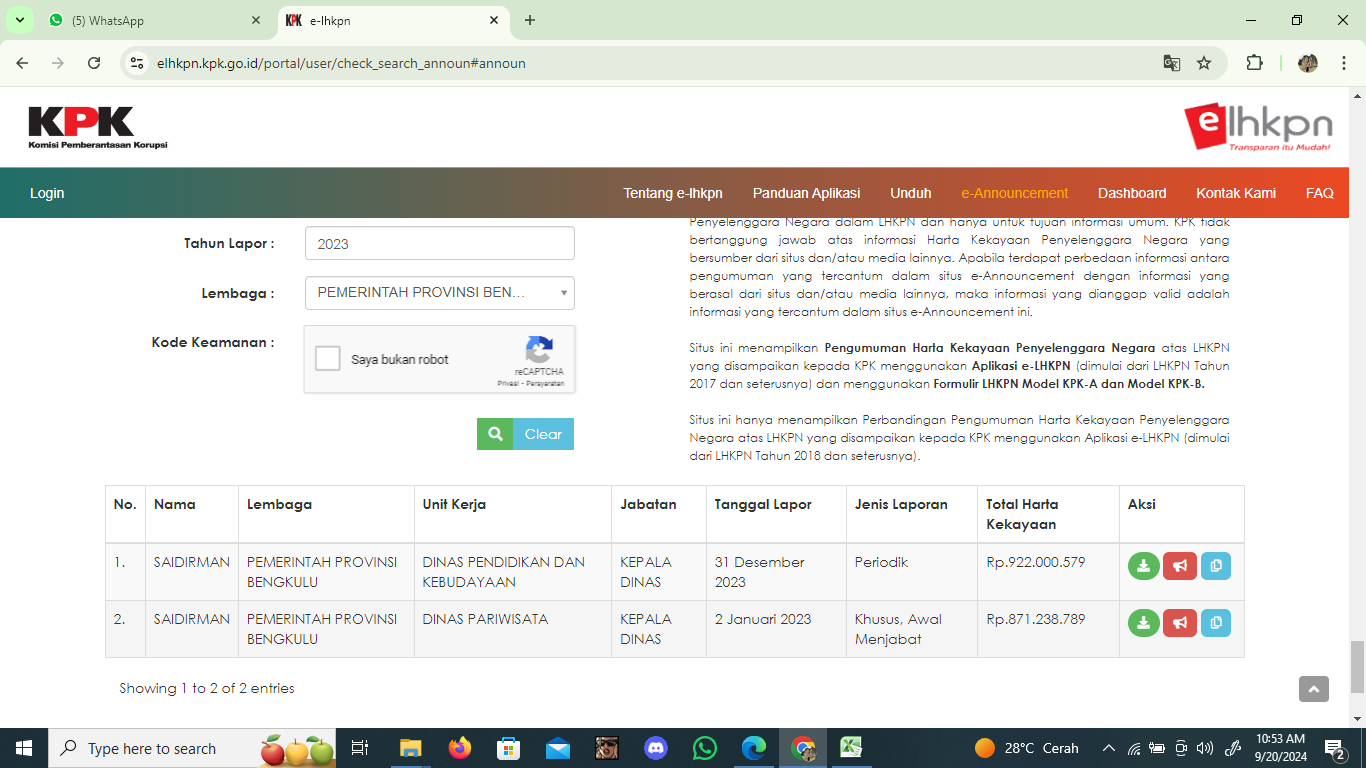Download the Dinas Pendidikan dan Kebudayaan report

[1143, 566]
